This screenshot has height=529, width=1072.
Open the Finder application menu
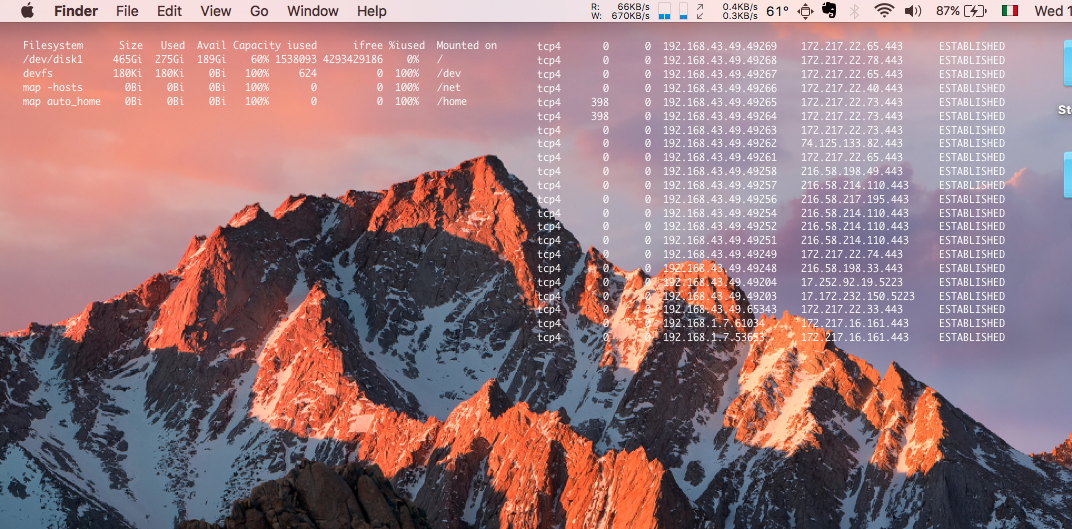point(76,11)
